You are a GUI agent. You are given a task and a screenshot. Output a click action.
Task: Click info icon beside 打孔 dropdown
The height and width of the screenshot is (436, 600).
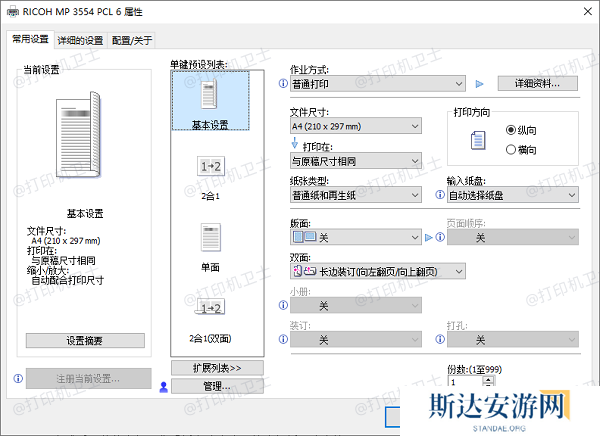click(440, 339)
